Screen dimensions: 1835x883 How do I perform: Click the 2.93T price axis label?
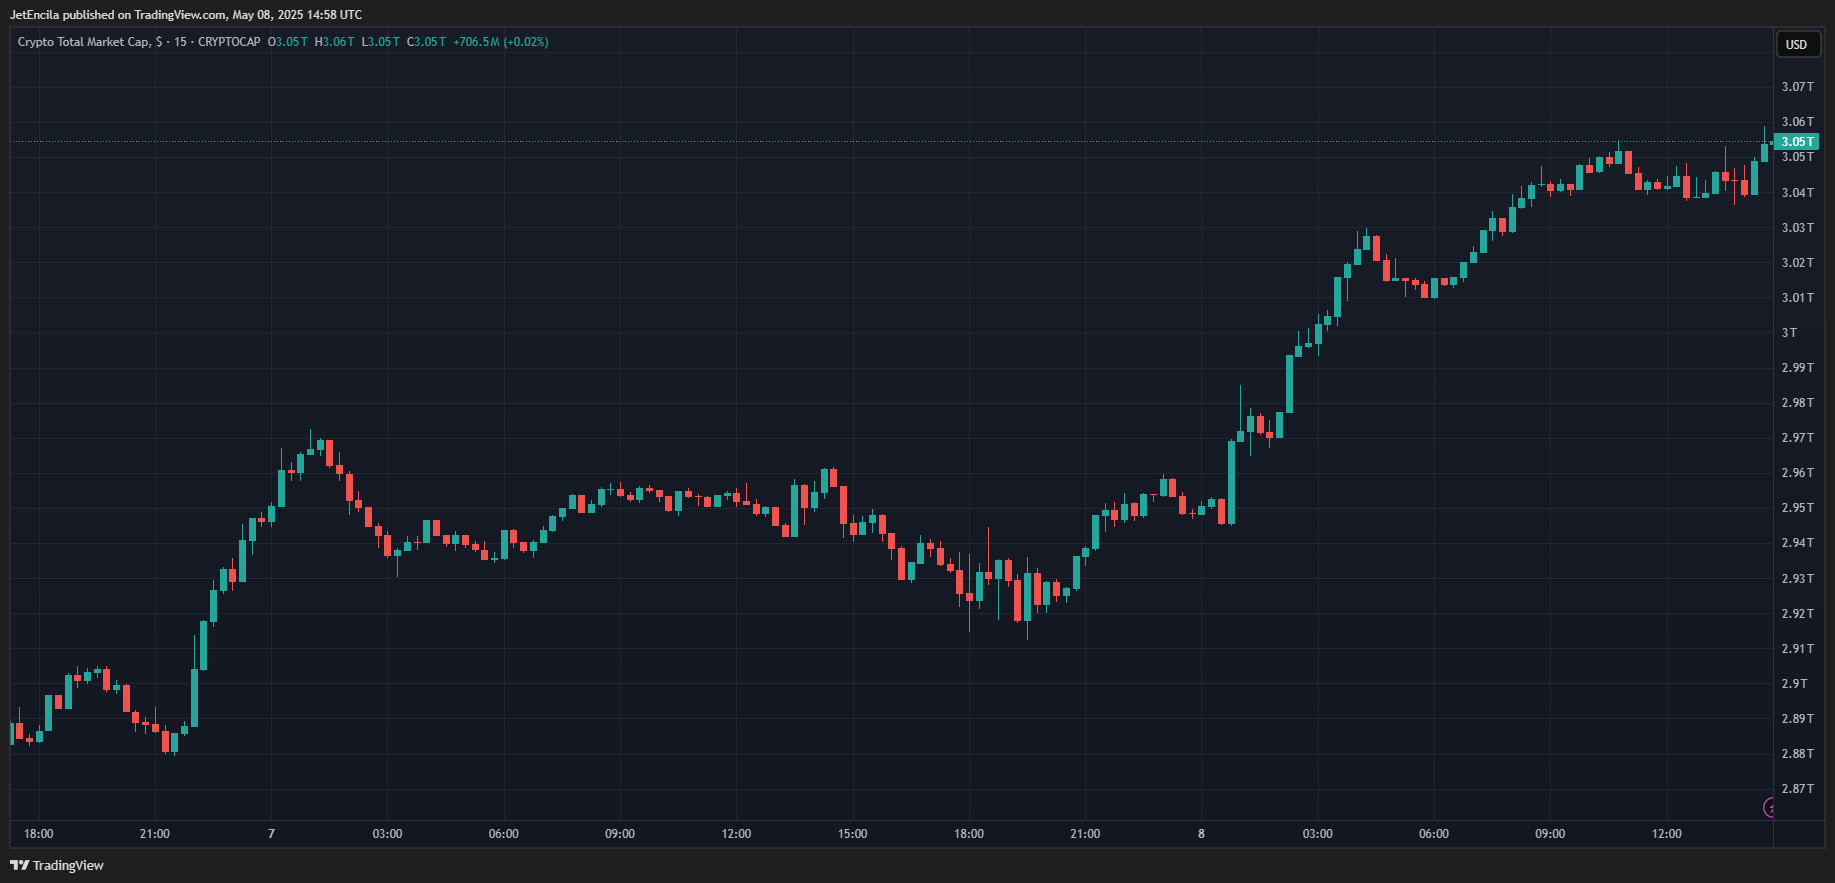[x=1797, y=579]
